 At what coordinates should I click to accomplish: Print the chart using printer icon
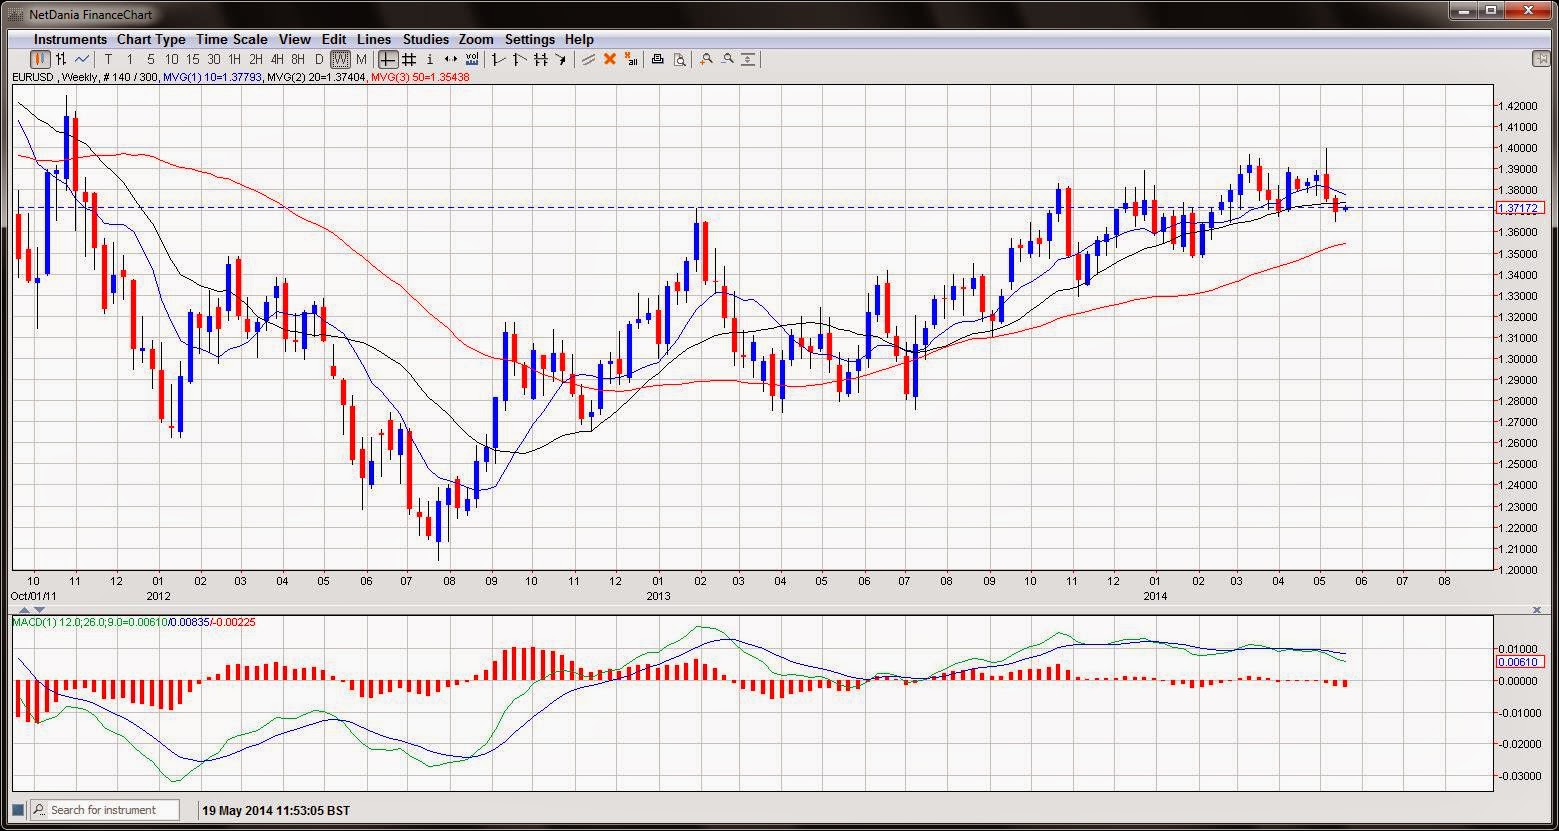(657, 59)
